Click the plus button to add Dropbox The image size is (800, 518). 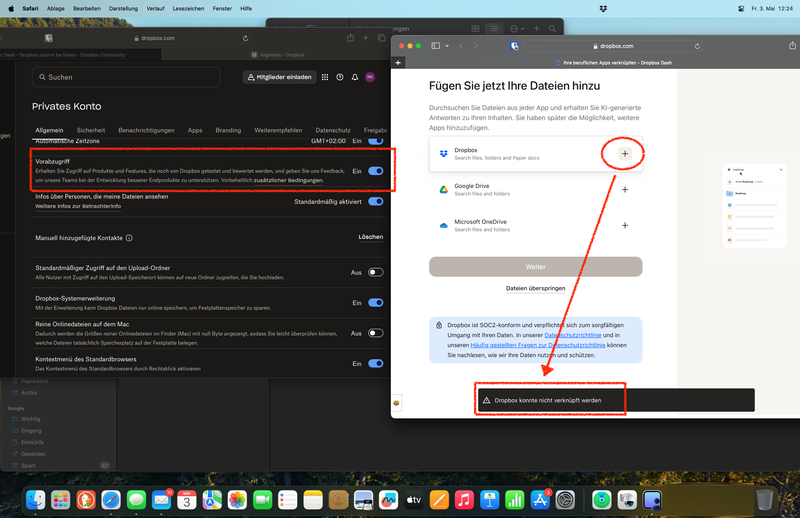click(624, 153)
